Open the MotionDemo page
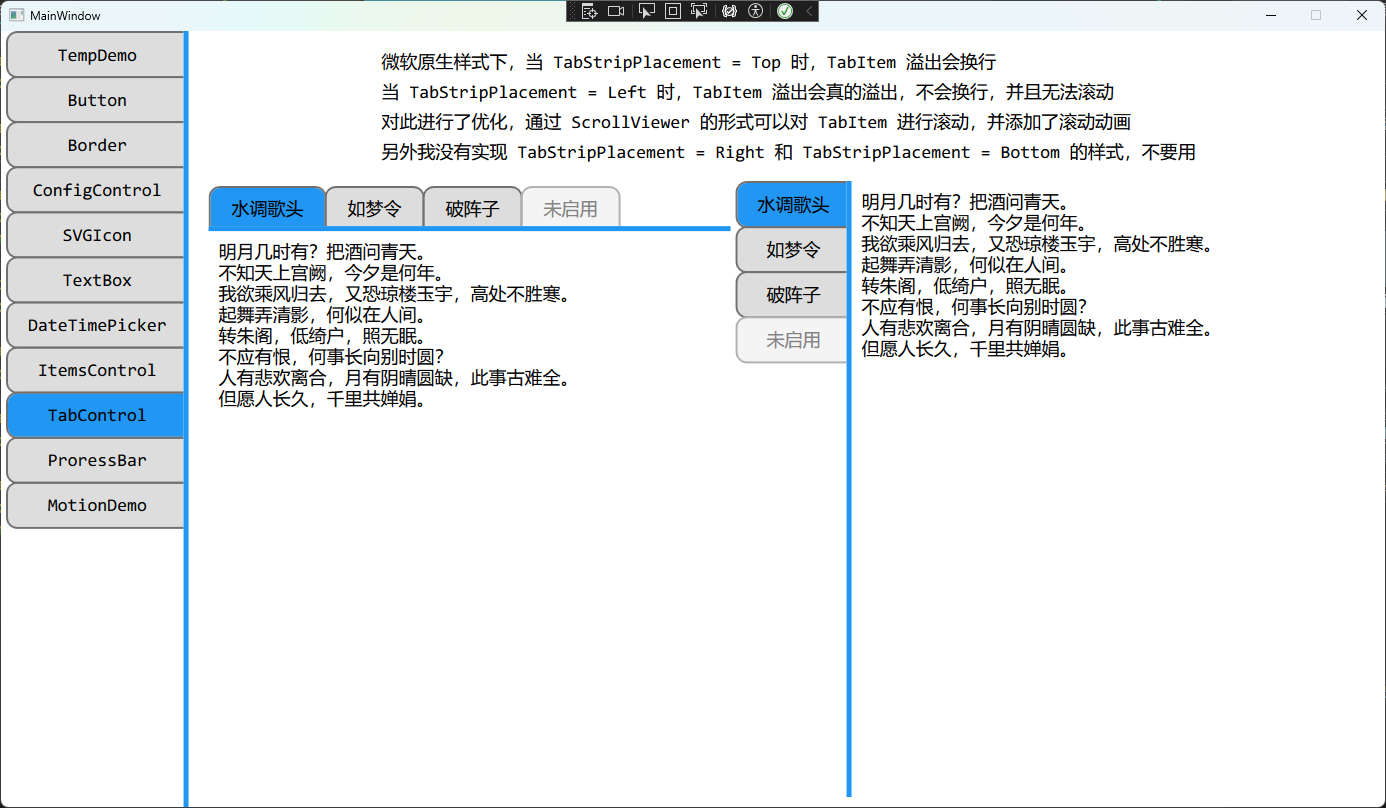The height and width of the screenshot is (808, 1386). [x=96, y=505]
